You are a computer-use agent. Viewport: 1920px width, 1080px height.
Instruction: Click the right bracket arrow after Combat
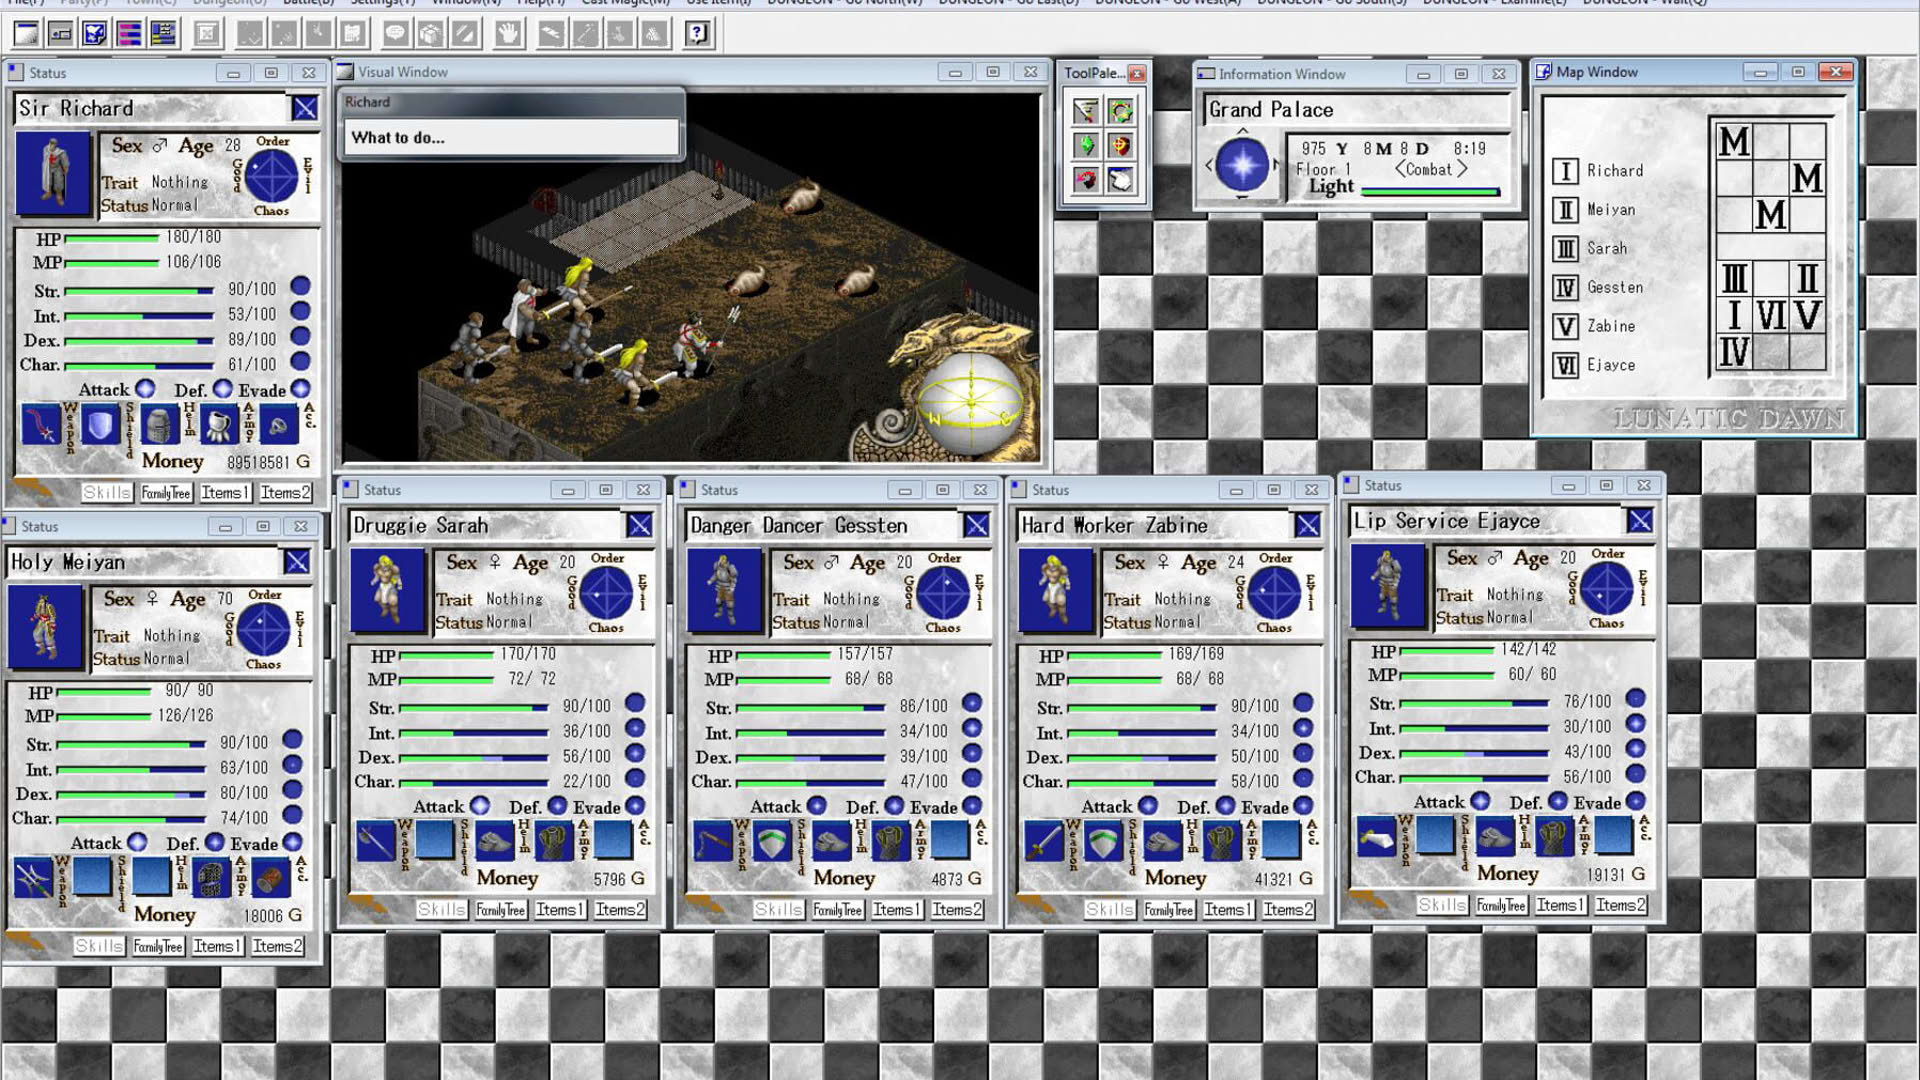tap(1462, 169)
